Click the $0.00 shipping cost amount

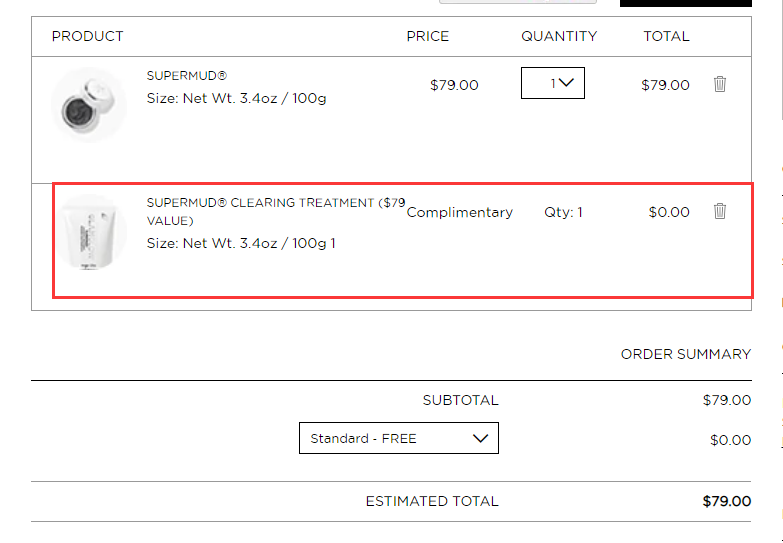731,440
